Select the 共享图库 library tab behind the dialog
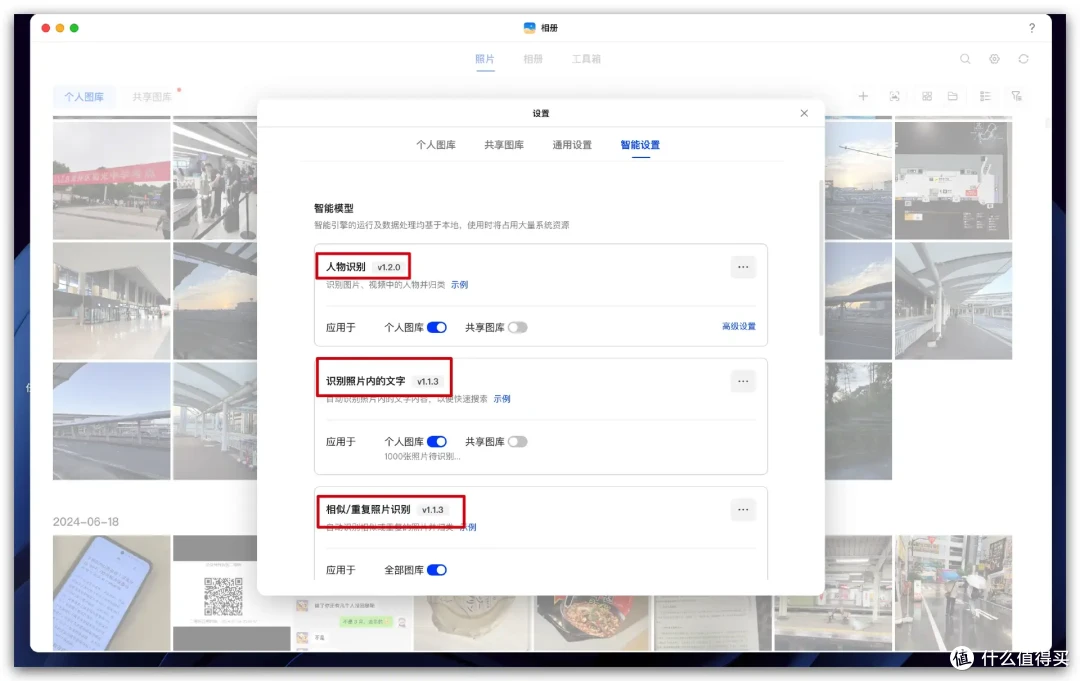Image resolution: width=1080 pixels, height=681 pixels. 152,97
